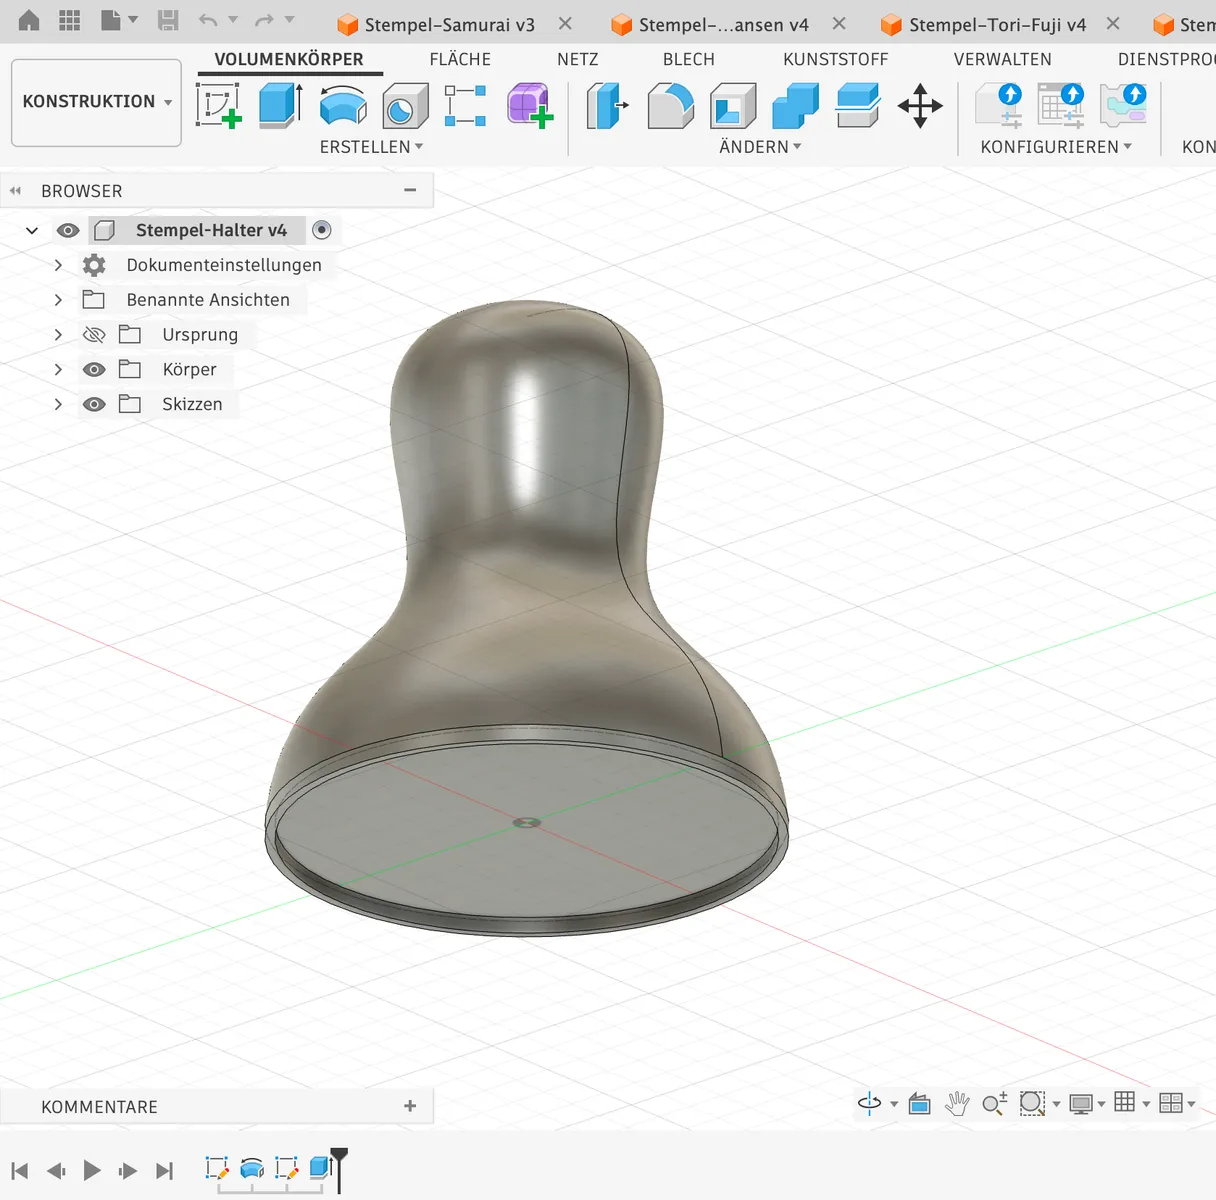
Task: Collapse the browser using the double-arrow
Action: pos(16,190)
